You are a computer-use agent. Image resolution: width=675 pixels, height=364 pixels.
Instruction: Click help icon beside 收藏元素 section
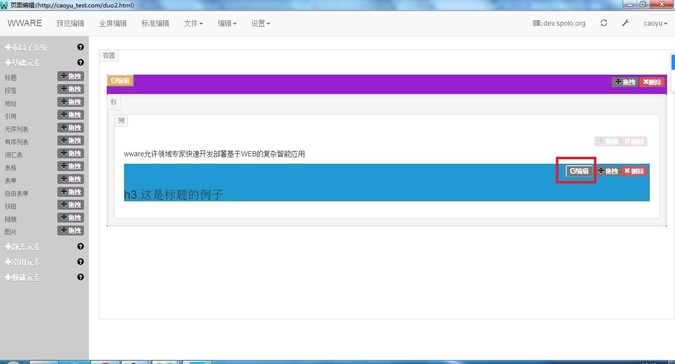tap(81, 277)
